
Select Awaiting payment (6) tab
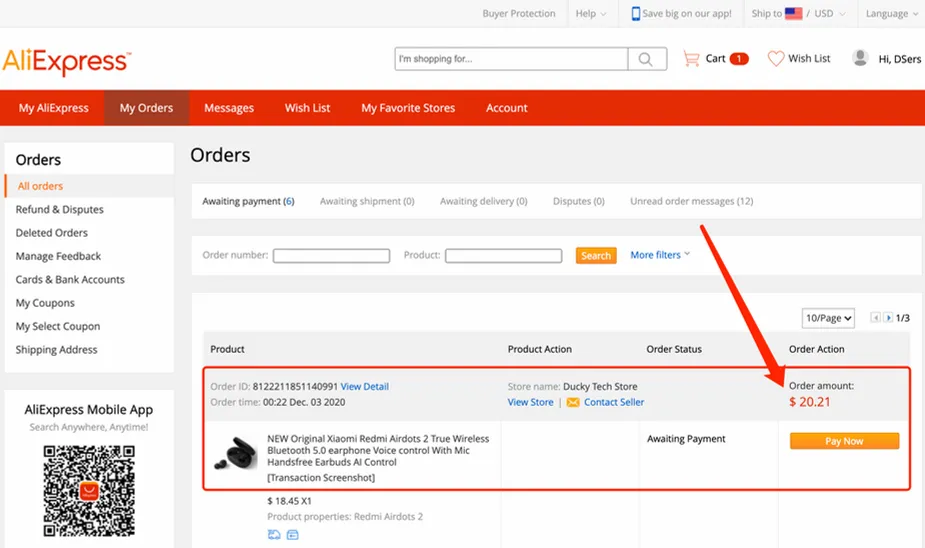(248, 201)
